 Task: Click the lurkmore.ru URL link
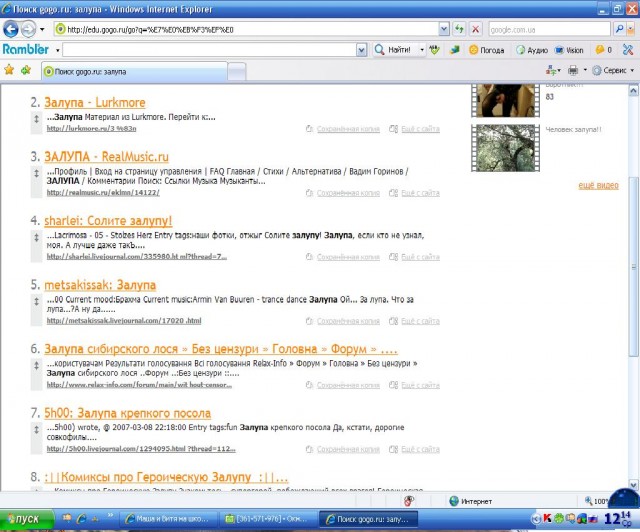(91, 129)
